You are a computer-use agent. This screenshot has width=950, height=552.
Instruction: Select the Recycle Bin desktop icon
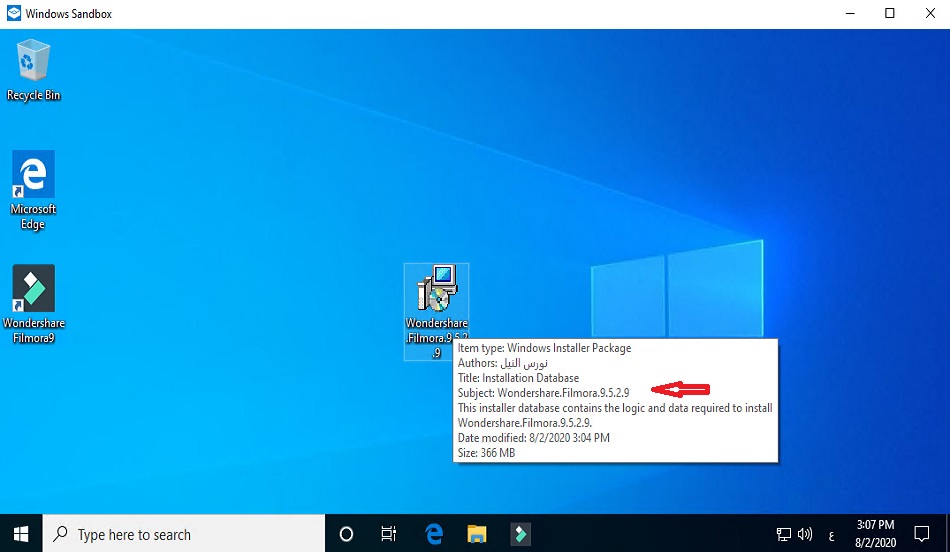tap(33, 62)
